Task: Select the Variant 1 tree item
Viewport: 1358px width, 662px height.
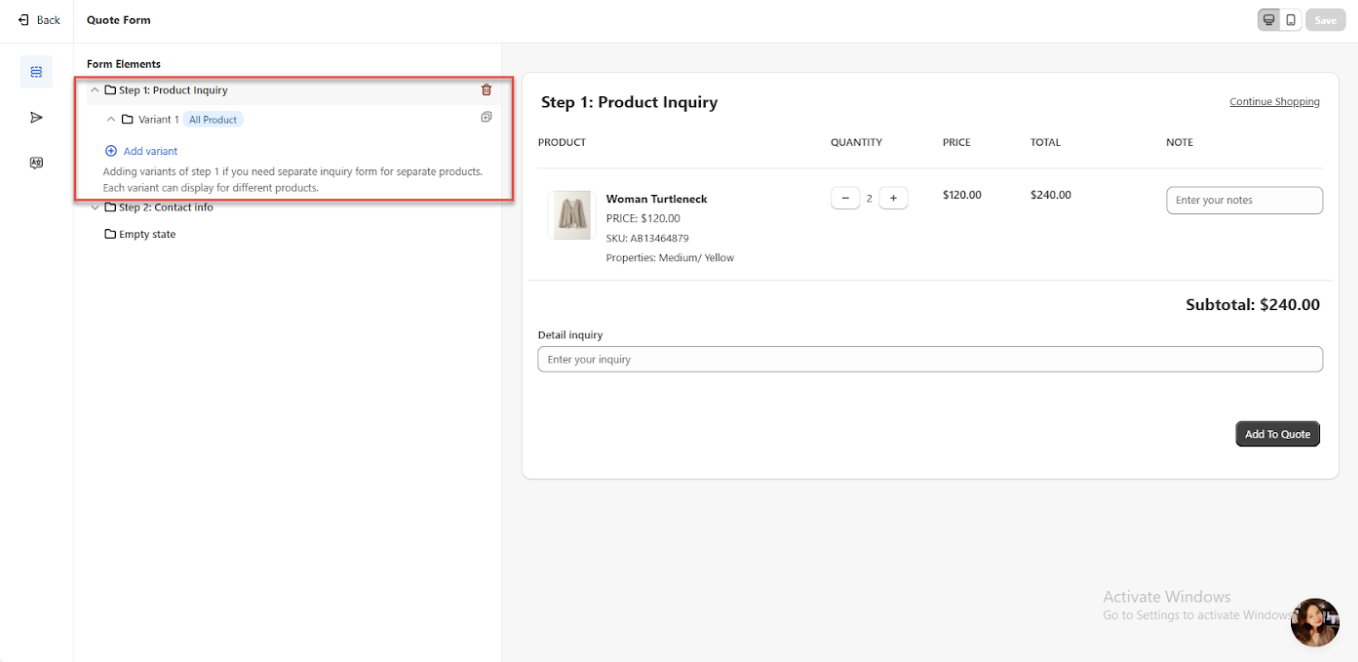Action: (158, 120)
